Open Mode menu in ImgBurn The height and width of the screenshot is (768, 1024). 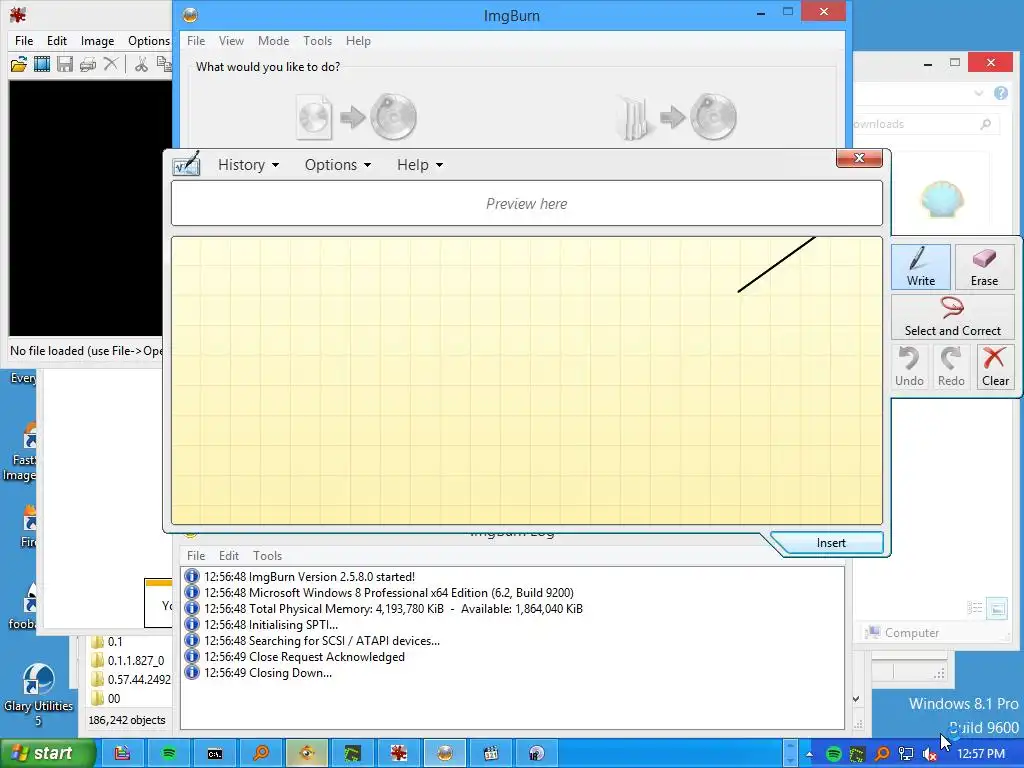(274, 40)
